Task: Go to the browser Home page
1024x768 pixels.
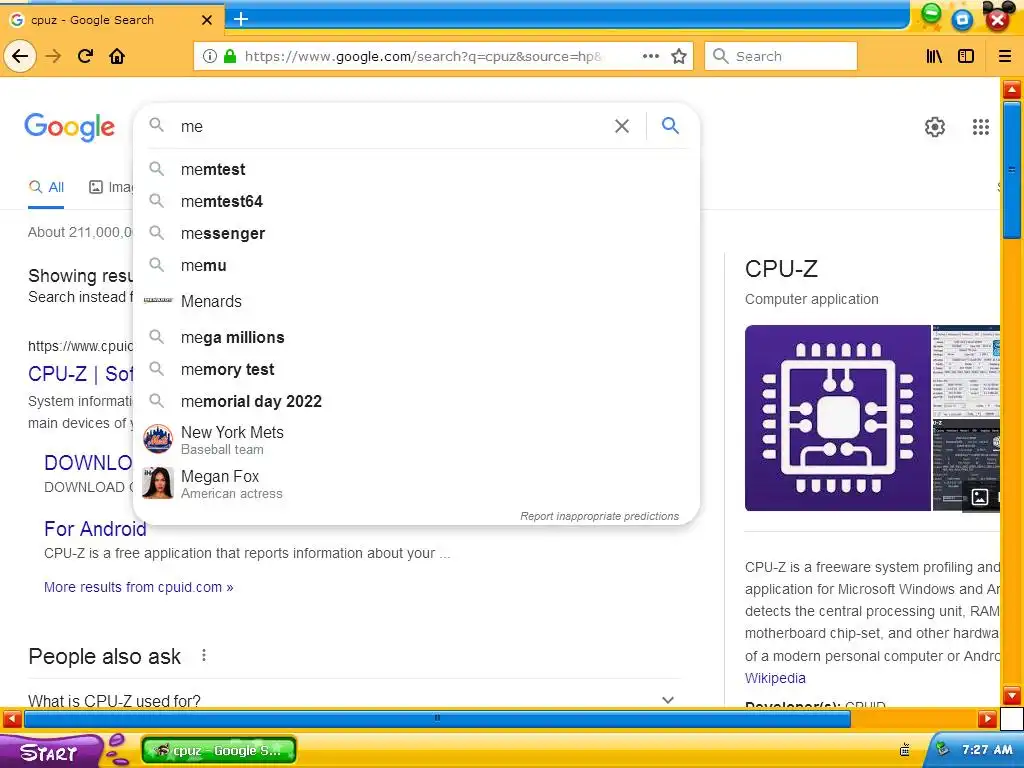Action: point(117,56)
